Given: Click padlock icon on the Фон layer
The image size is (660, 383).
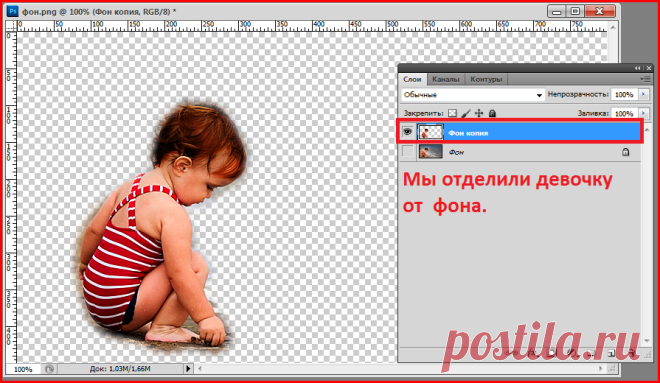Looking at the screenshot, I should 625,152.
